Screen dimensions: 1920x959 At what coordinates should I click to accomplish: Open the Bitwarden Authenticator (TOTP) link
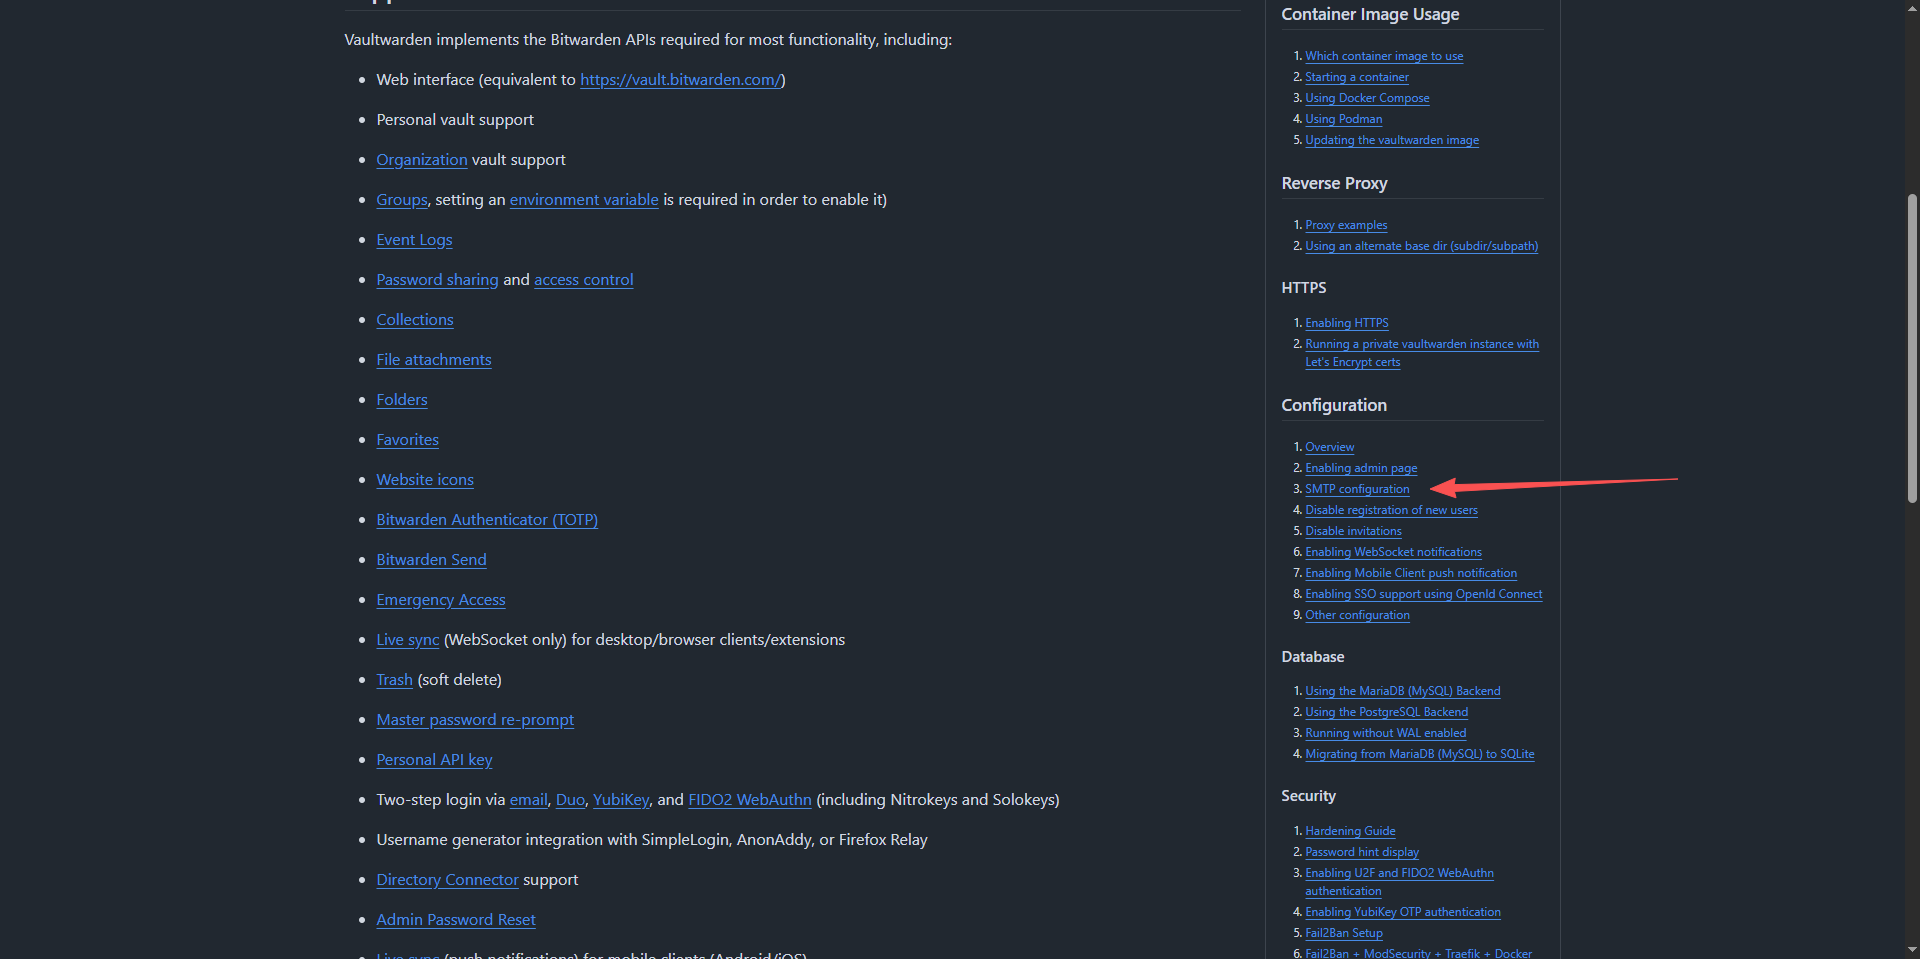pos(486,520)
